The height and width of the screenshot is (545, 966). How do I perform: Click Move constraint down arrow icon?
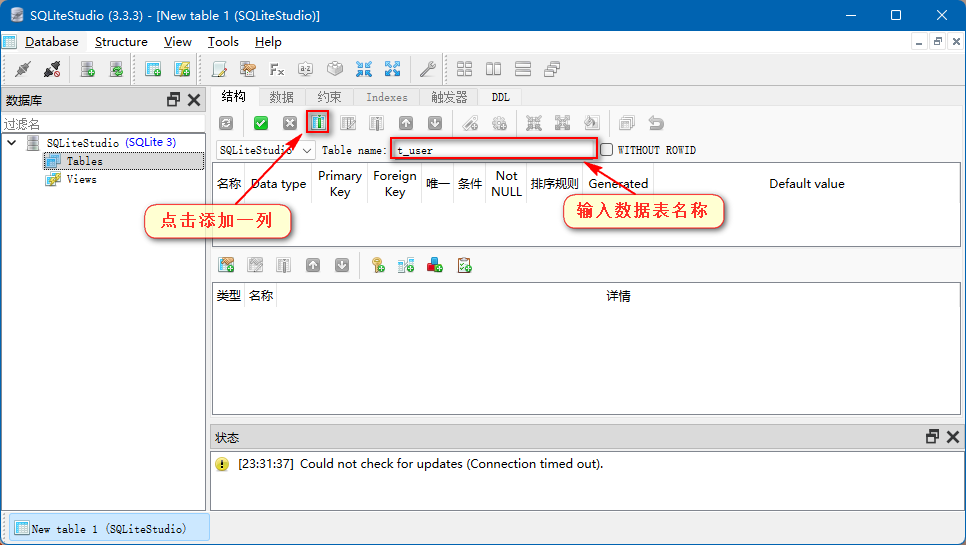tap(342, 265)
